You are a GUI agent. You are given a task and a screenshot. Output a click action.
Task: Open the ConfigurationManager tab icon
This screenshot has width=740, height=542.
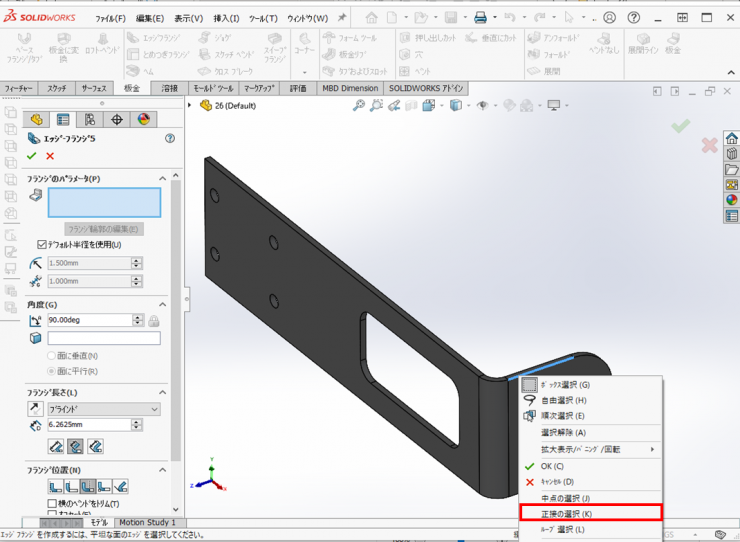90,120
